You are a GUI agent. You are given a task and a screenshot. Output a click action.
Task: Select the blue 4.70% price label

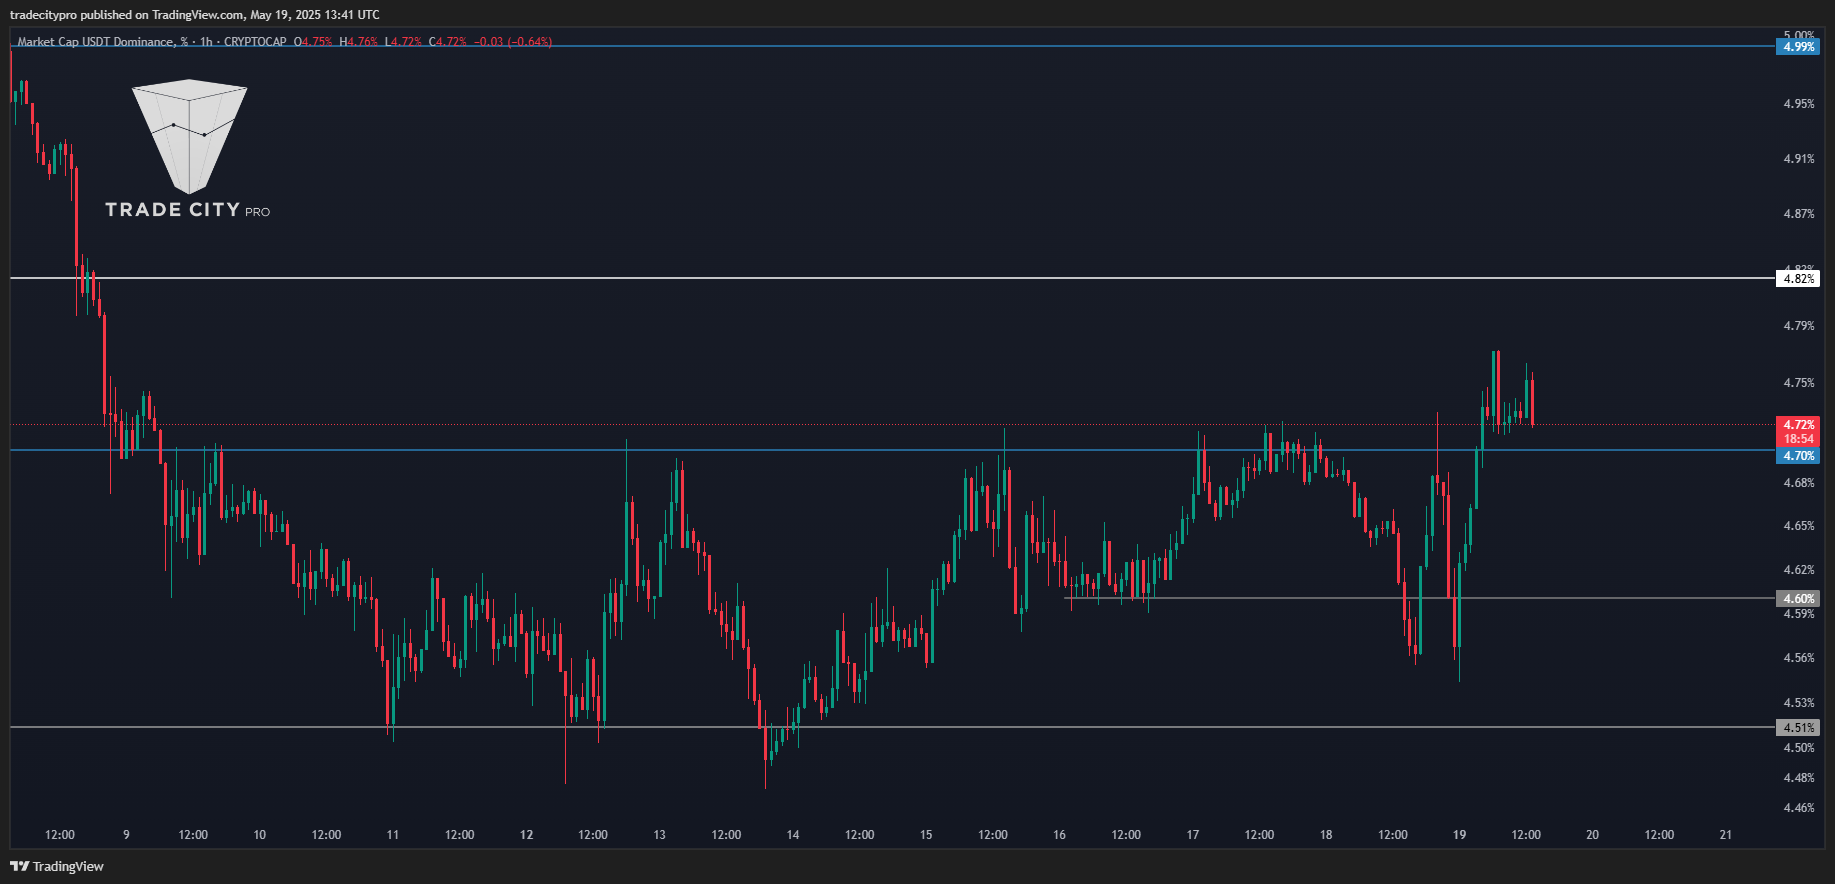[1798, 456]
